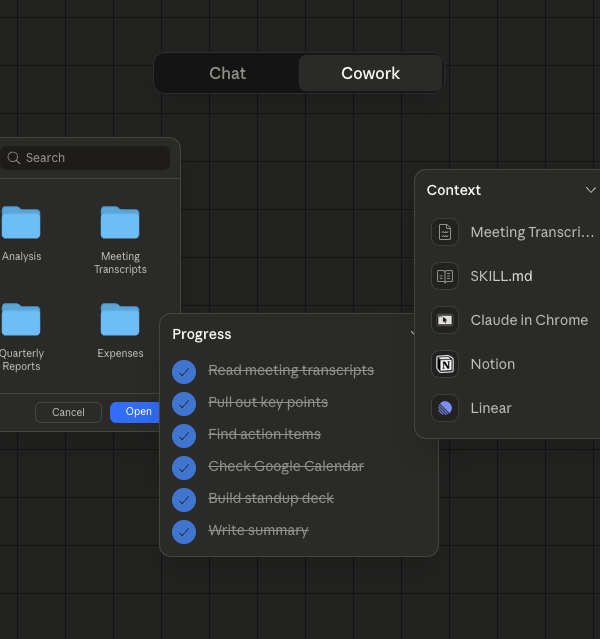Open the Expenses folder icon
Viewport: 600px width, 639px height.
120,320
